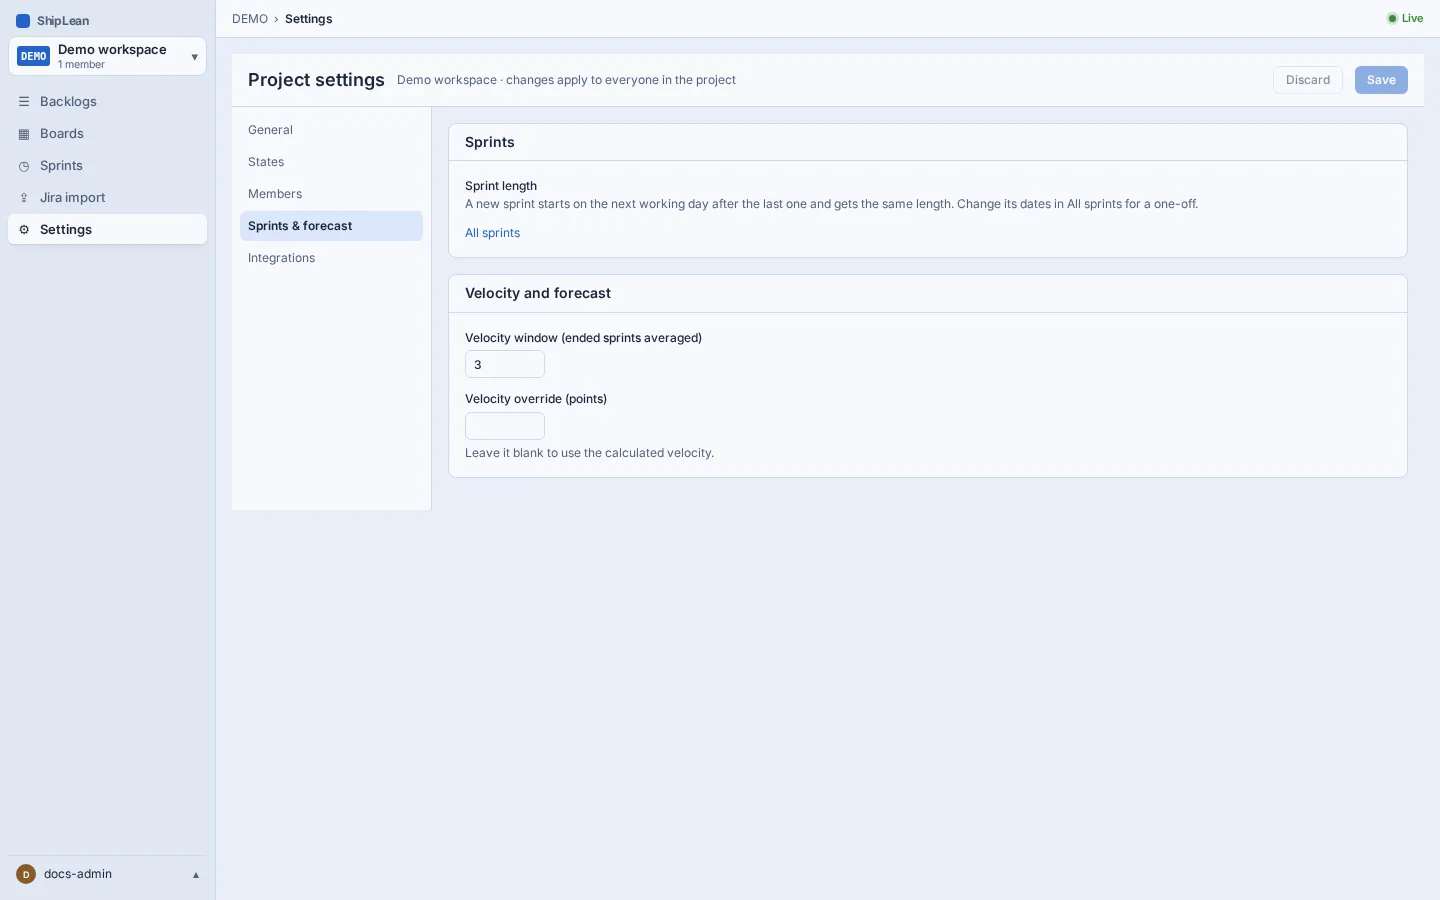Screen dimensions: 1440x900
Task: Click the '1 member' workspace text
Action: (81, 65)
